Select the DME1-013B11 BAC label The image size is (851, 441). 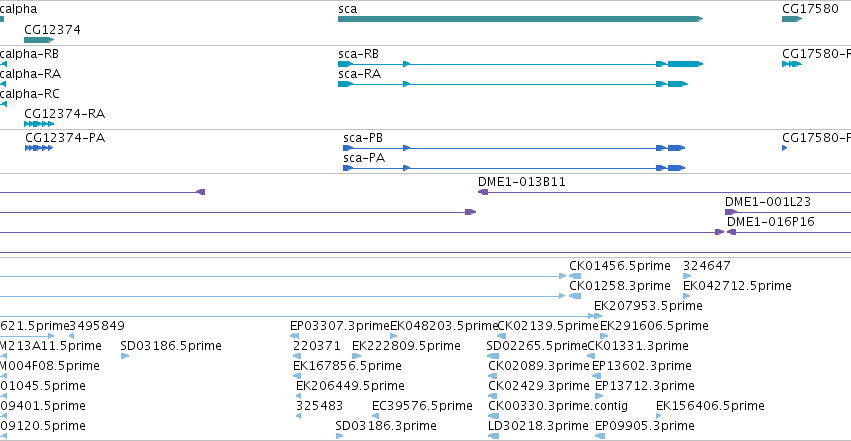tap(522, 182)
